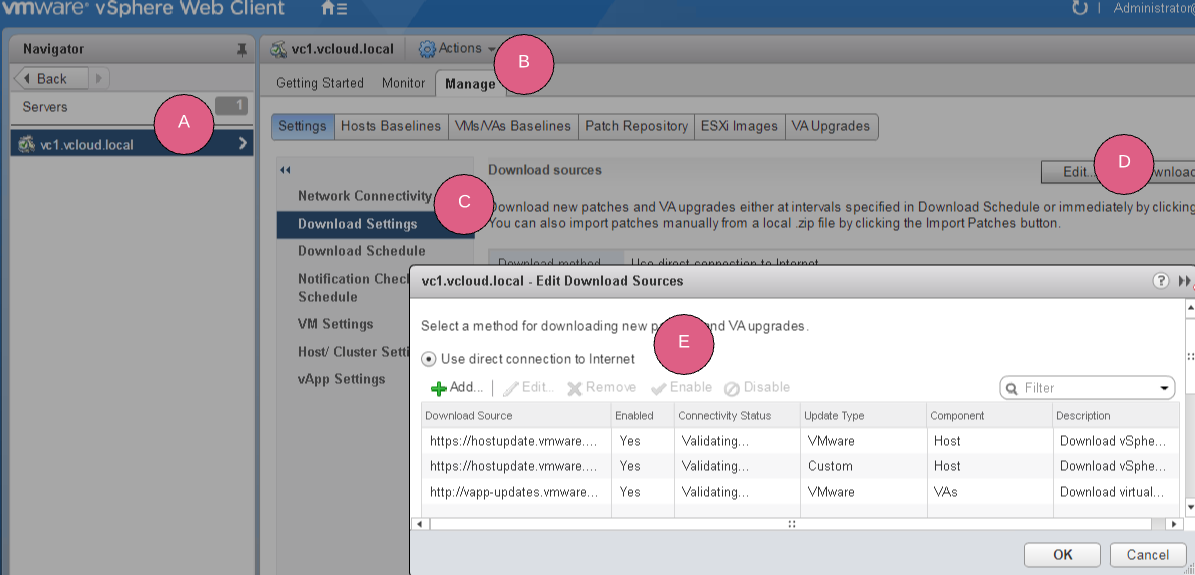Open the help icon in Edit Download Sources
This screenshot has width=1195, height=575.
tap(1160, 281)
